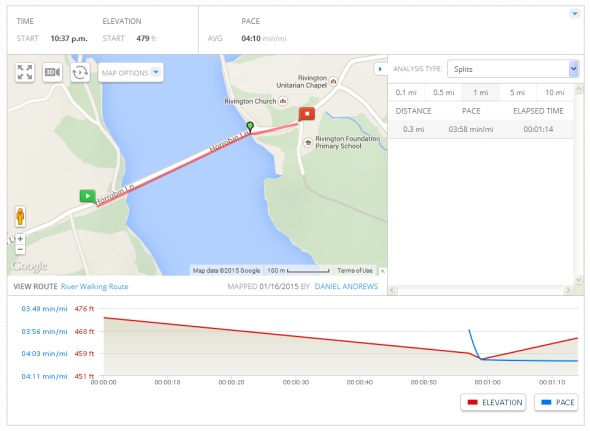Screen dimensions: 590x431
Task: Select the 0.5 mi split tab
Action: (x=443, y=92)
